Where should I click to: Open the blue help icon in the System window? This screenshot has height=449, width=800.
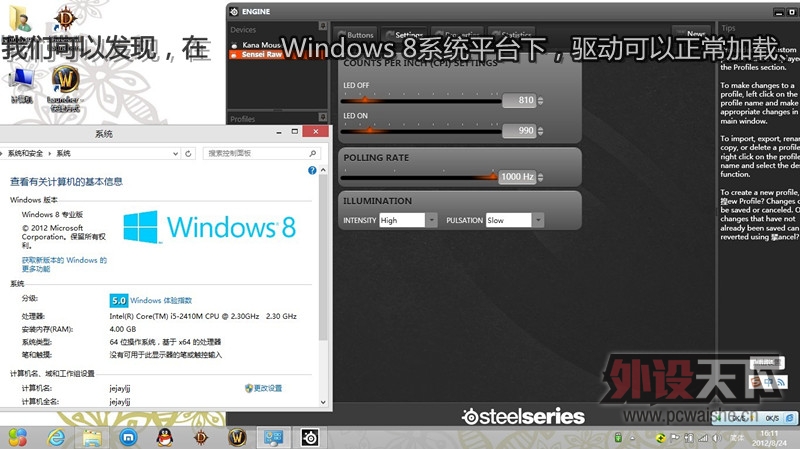[312, 170]
